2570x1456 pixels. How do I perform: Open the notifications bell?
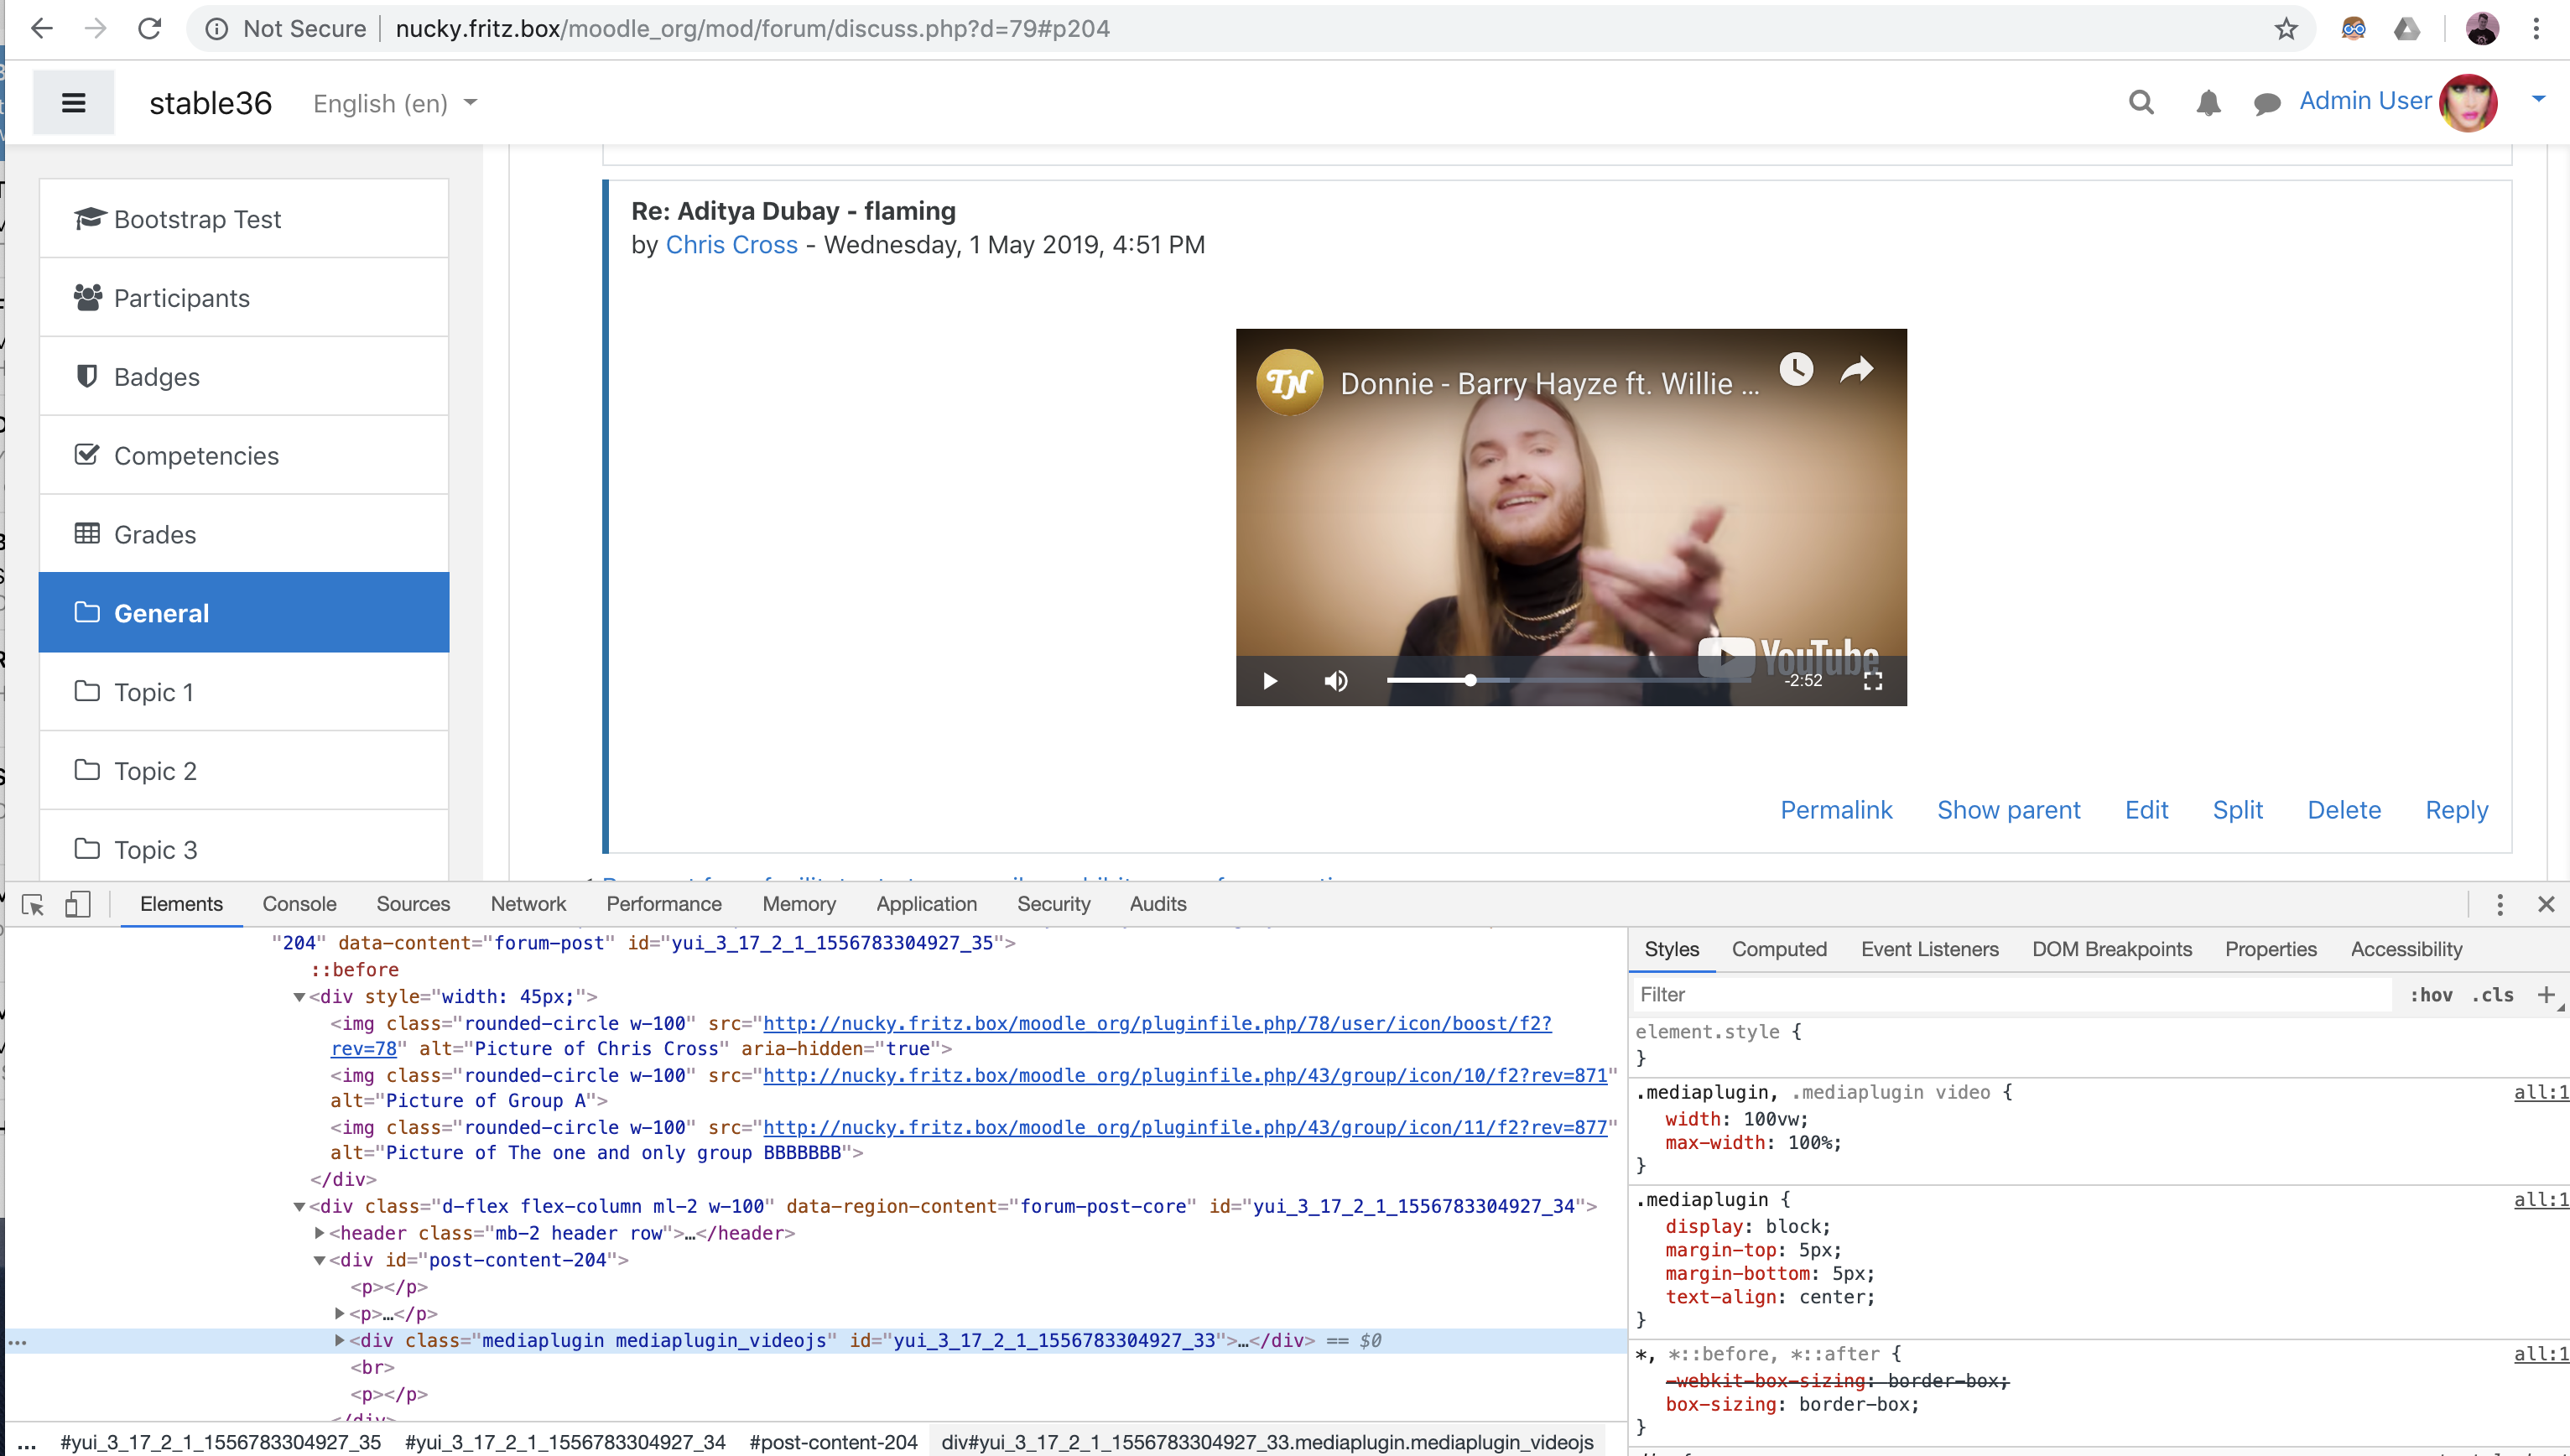(2208, 103)
